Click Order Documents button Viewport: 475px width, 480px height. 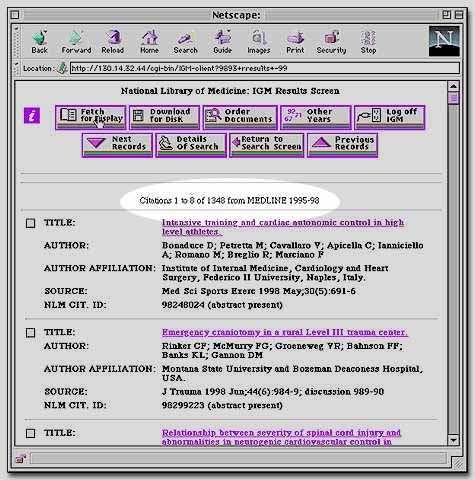pos(240,117)
